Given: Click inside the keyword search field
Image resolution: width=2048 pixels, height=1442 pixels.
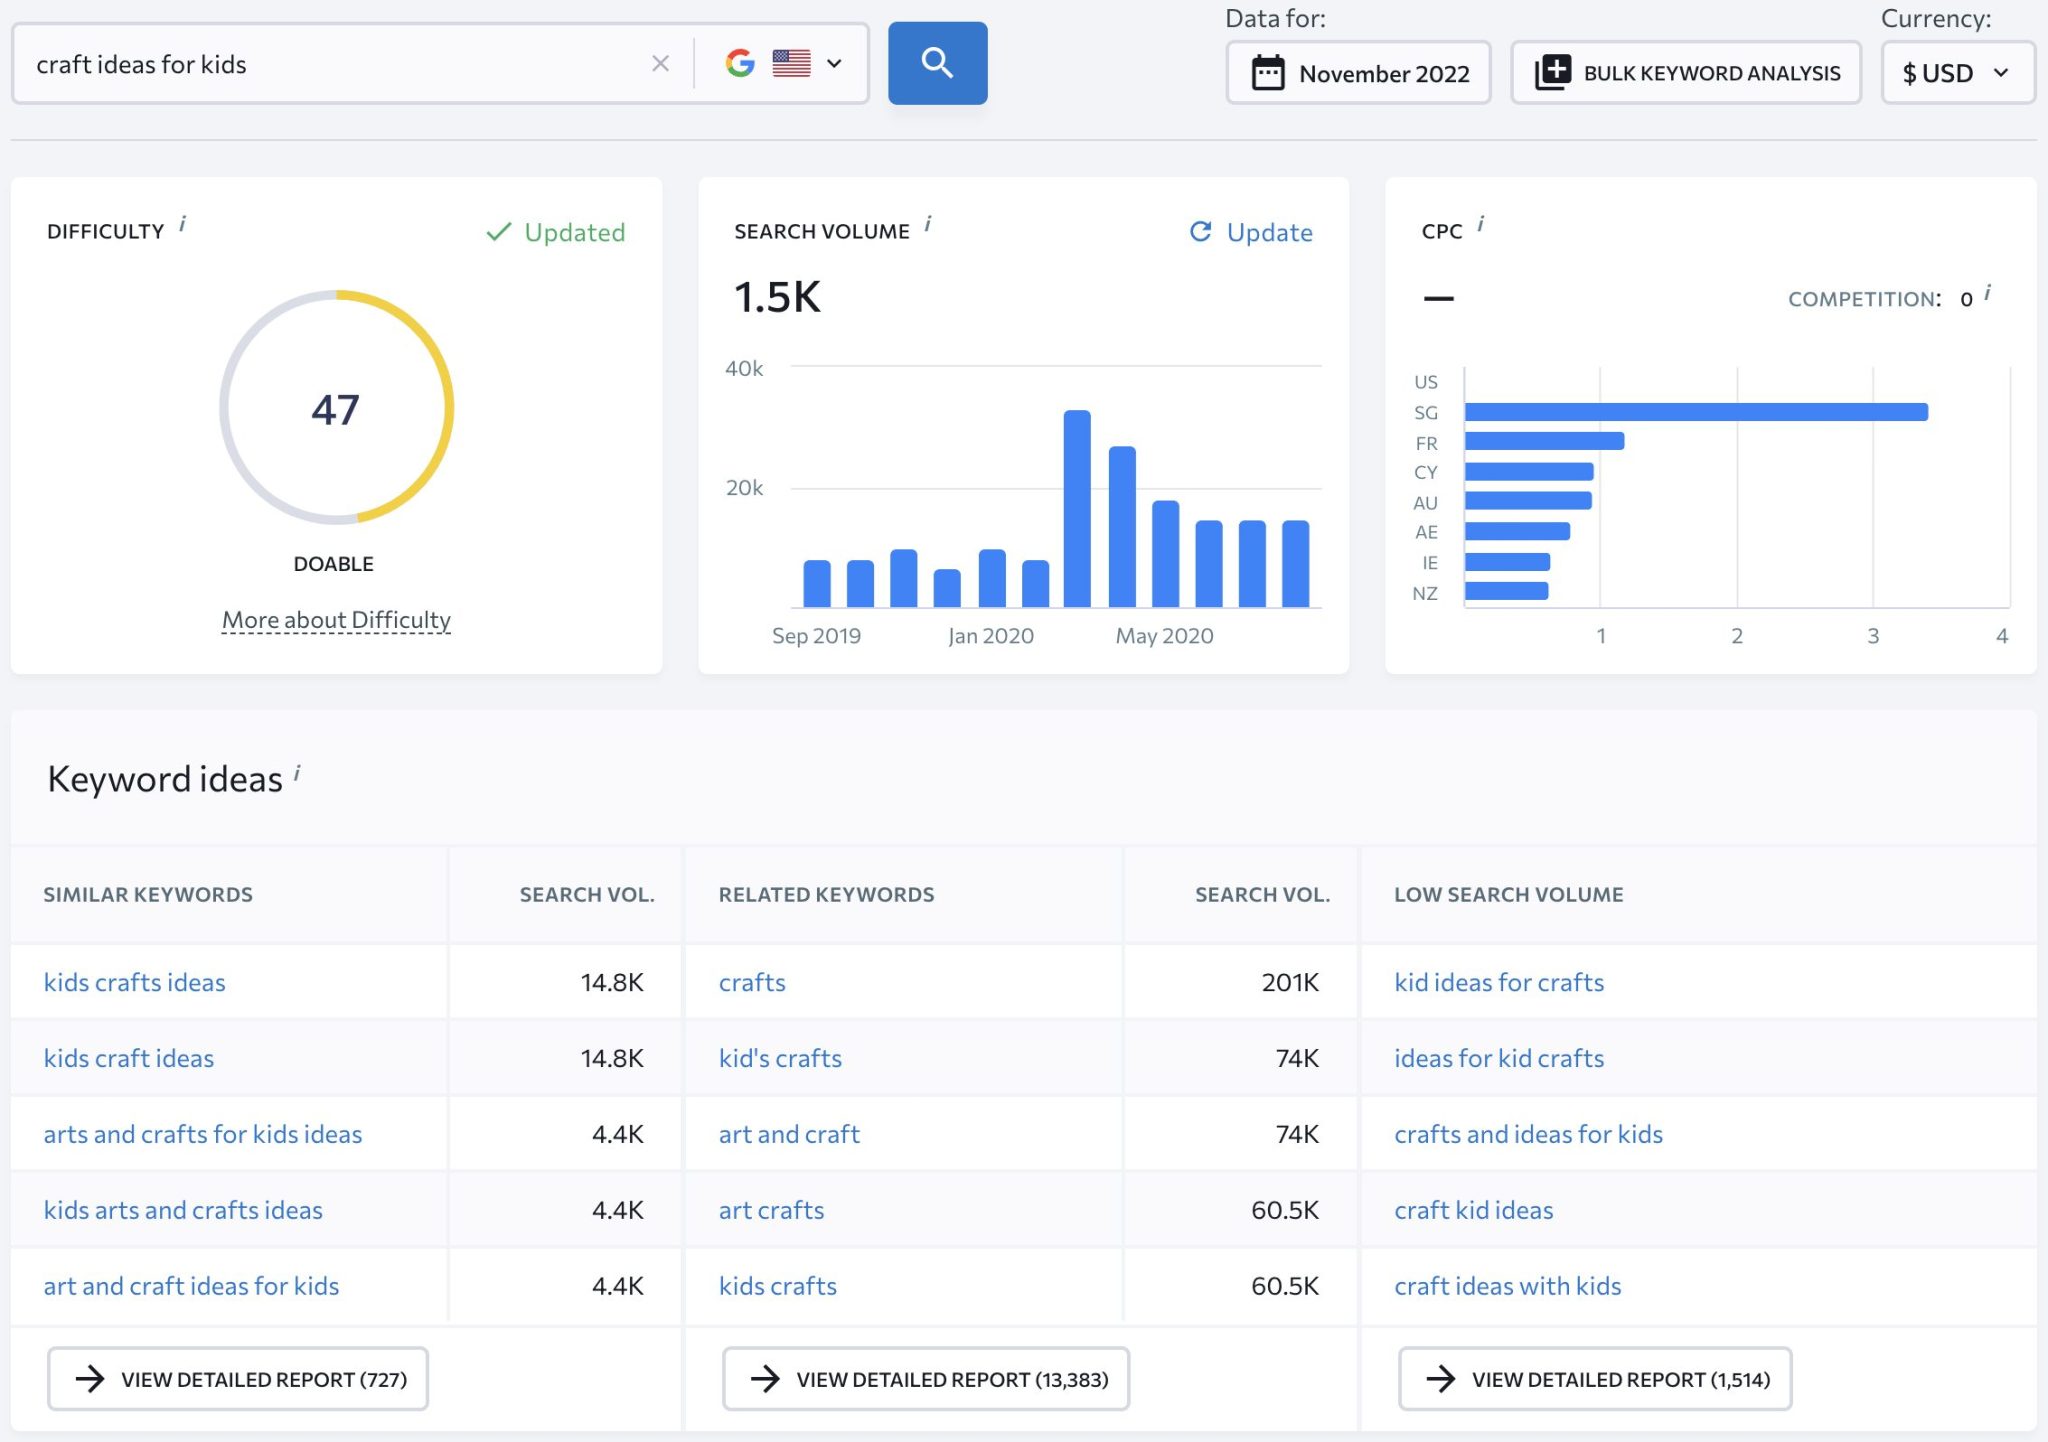Looking at the screenshot, I should pyautogui.click(x=300, y=63).
